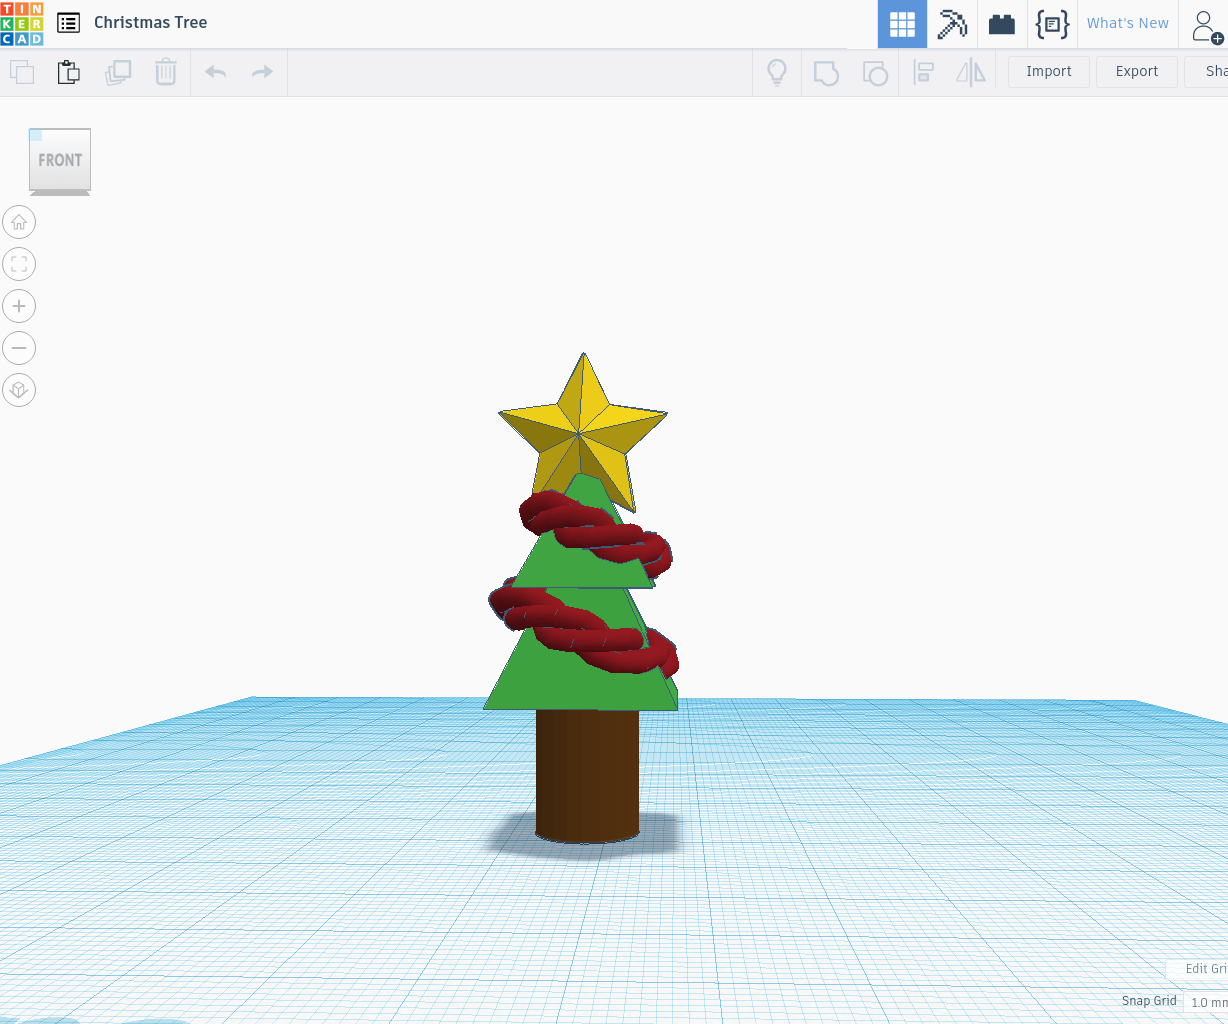The height and width of the screenshot is (1024, 1228).
Task: Select the Ungroup tool
Action: [875, 72]
